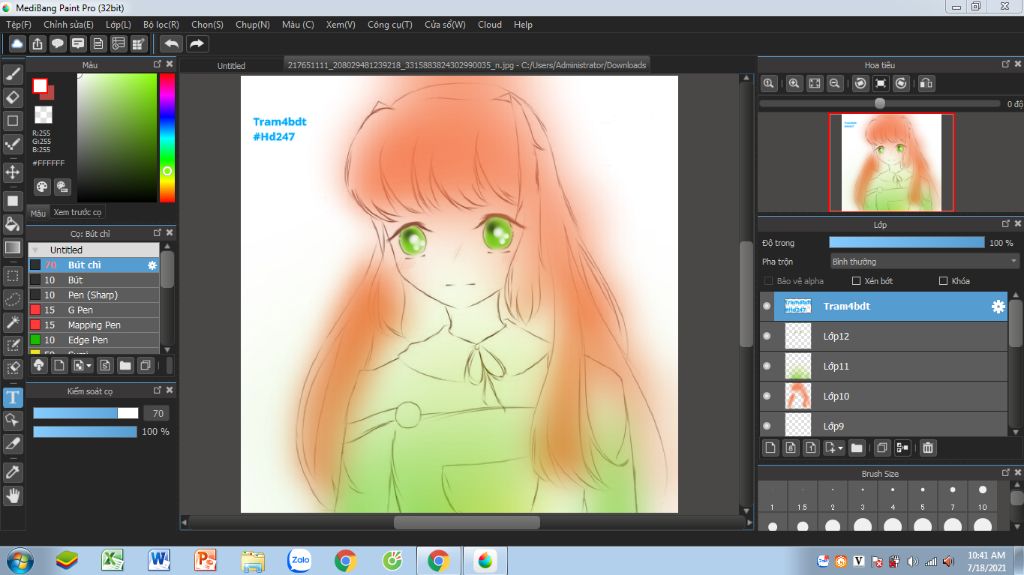Click the transparent color swatch

43,114
